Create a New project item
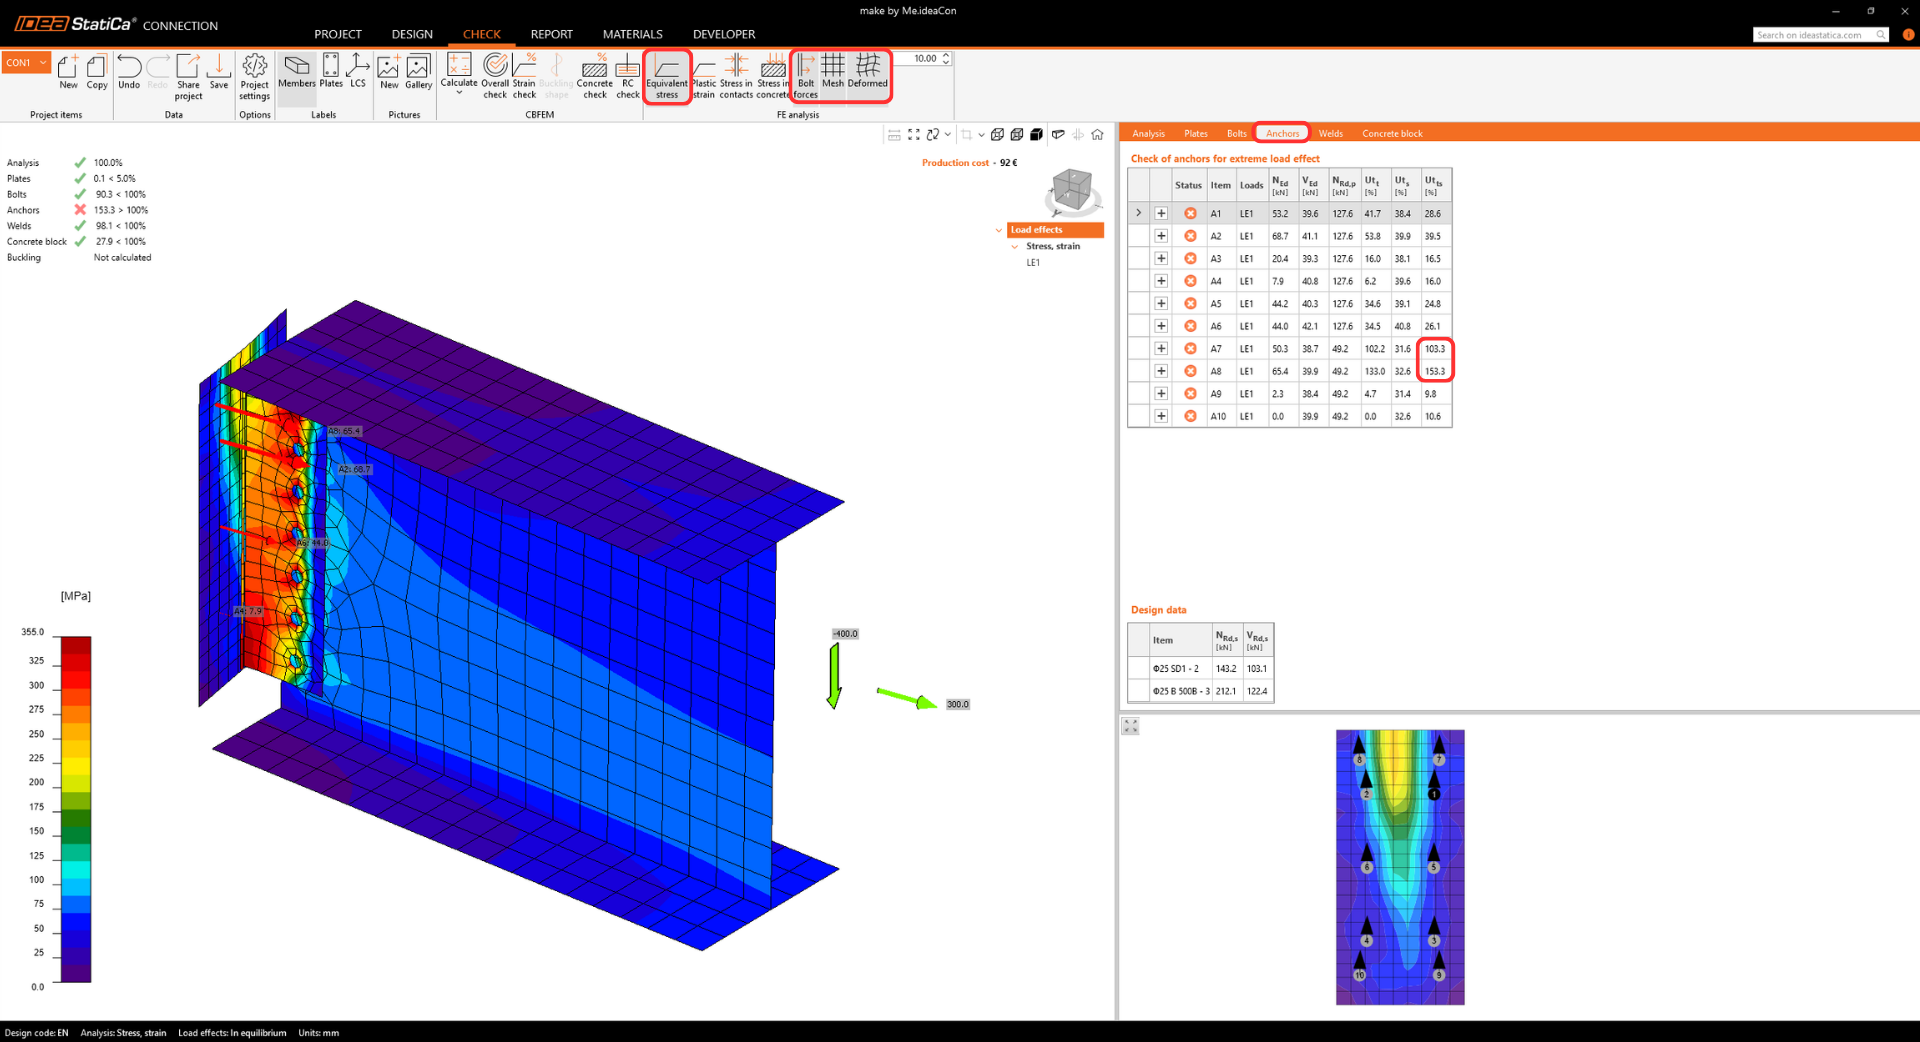1920x1042 pixels. [x=68, y=72]
